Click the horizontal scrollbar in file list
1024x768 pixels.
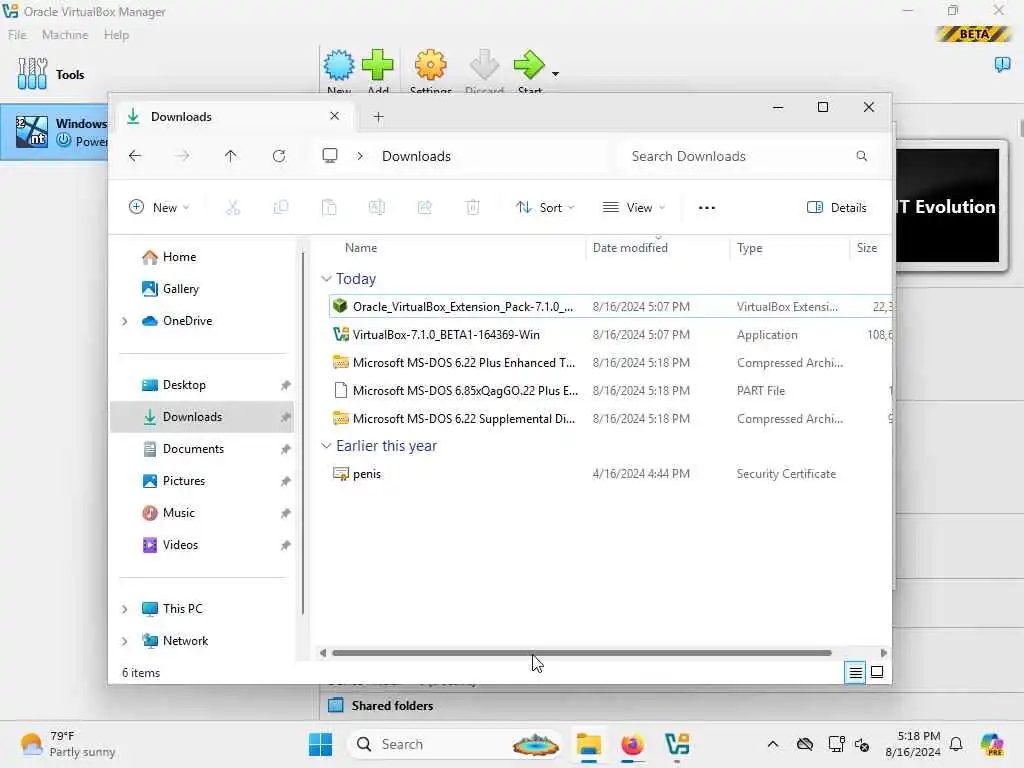click(581, 652)
